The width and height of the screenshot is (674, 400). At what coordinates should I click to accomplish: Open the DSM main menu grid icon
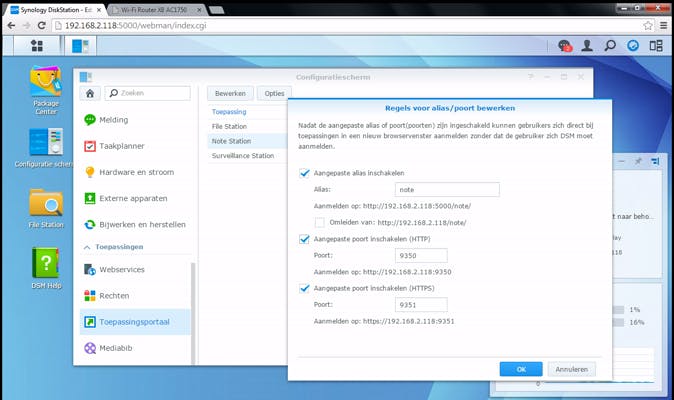(37, 46)
